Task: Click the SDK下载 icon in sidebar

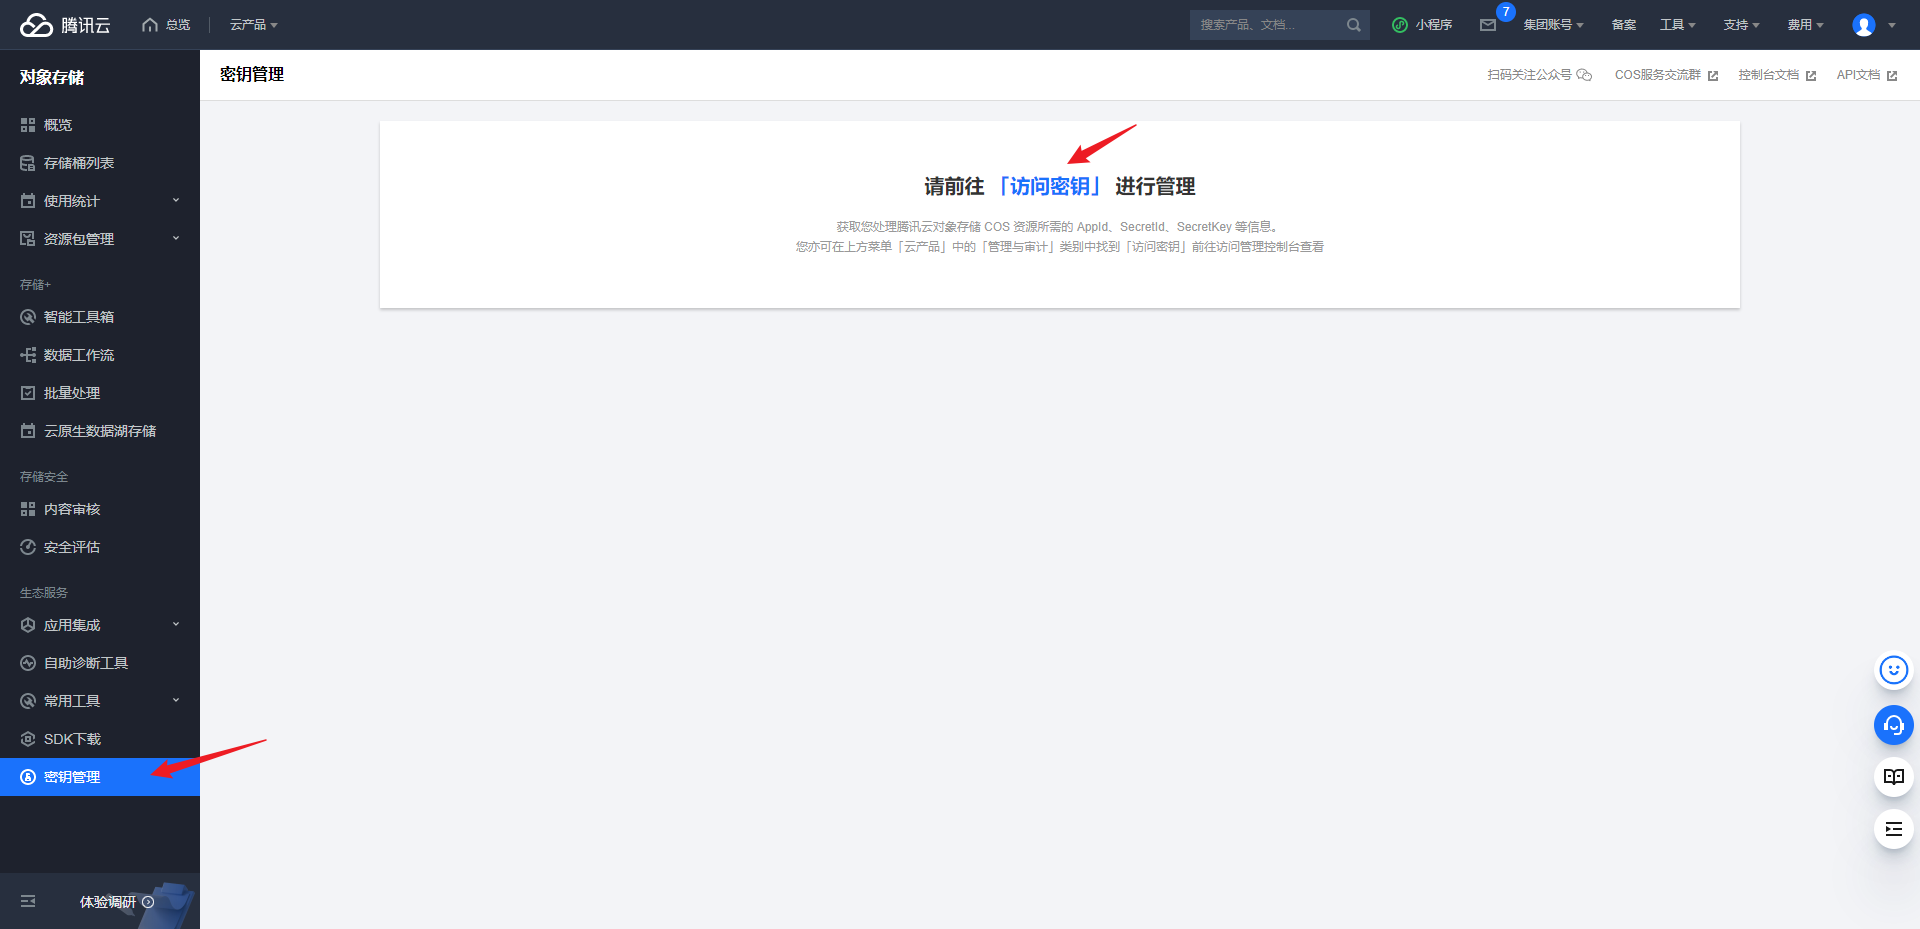Action: (28, 739)
